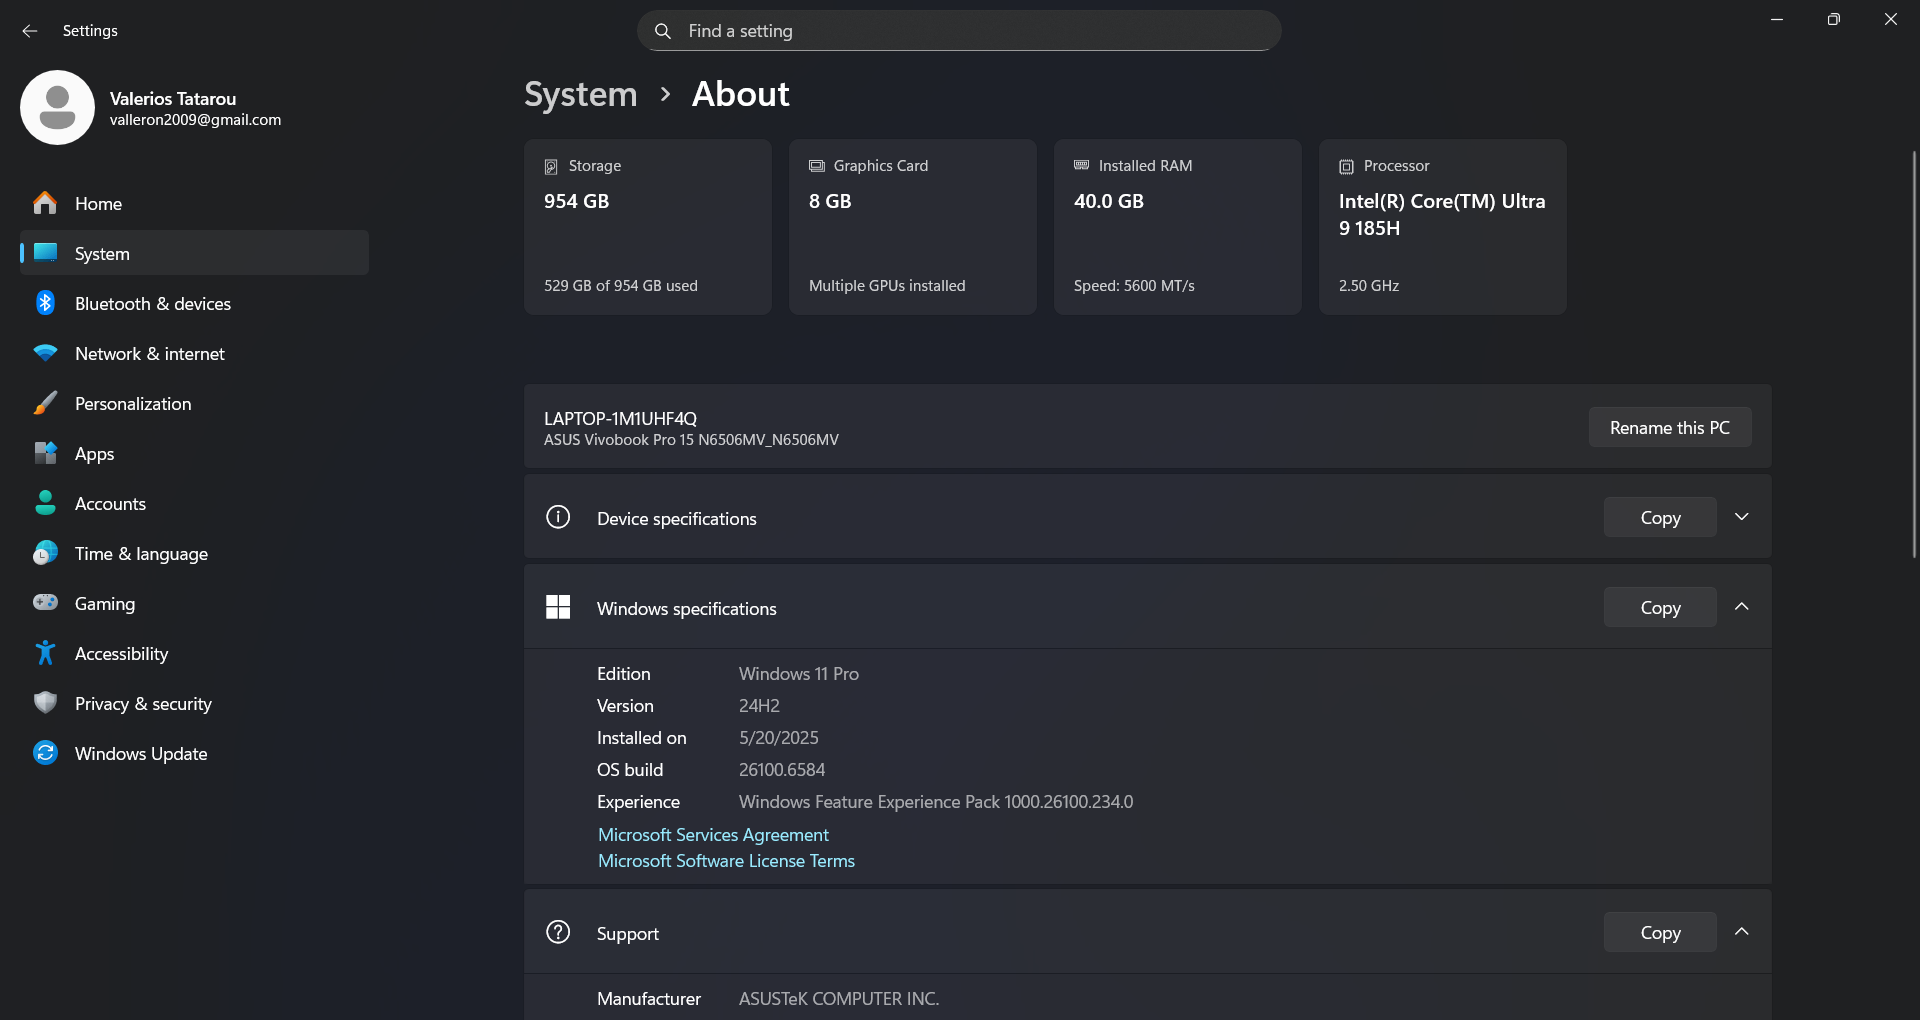Open the Accounts settings page
Viewport: 1920px width, 1020px height.
[x=194, y=503]
